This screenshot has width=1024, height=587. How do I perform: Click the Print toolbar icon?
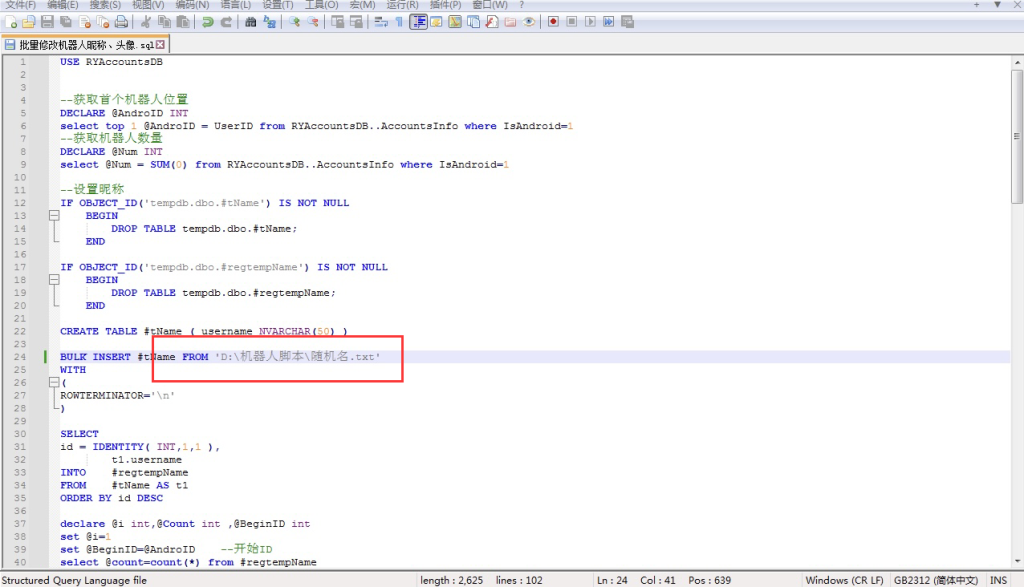121,21
